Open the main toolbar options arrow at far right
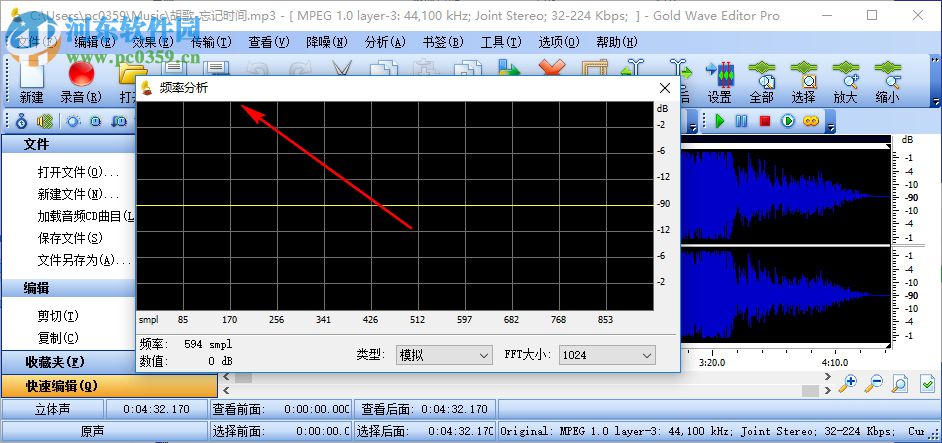The height and width of the screenshot is (443, 942). (x=935, y=102)
